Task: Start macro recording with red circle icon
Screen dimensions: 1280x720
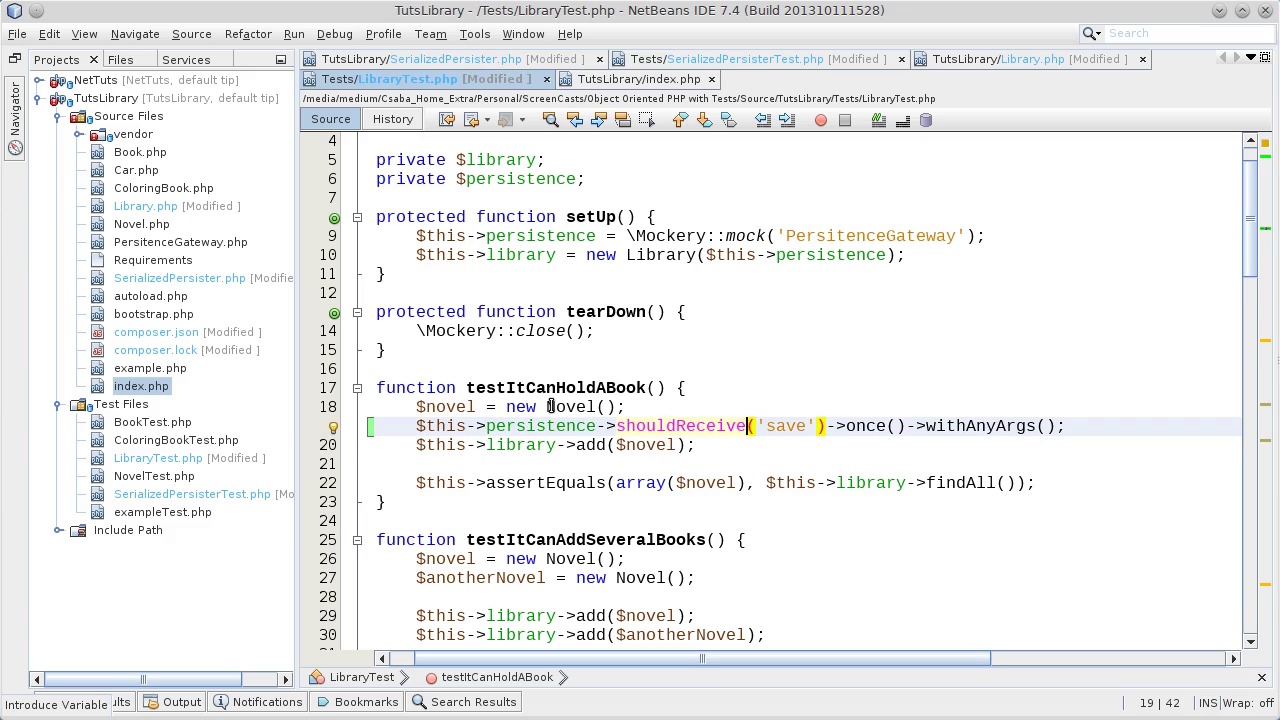Action: (x=821, y=120)
